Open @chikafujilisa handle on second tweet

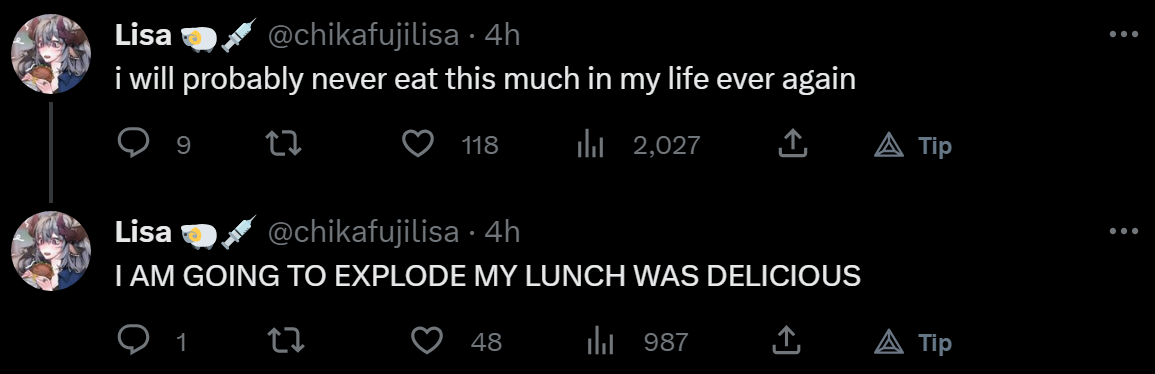coord(362,233)
